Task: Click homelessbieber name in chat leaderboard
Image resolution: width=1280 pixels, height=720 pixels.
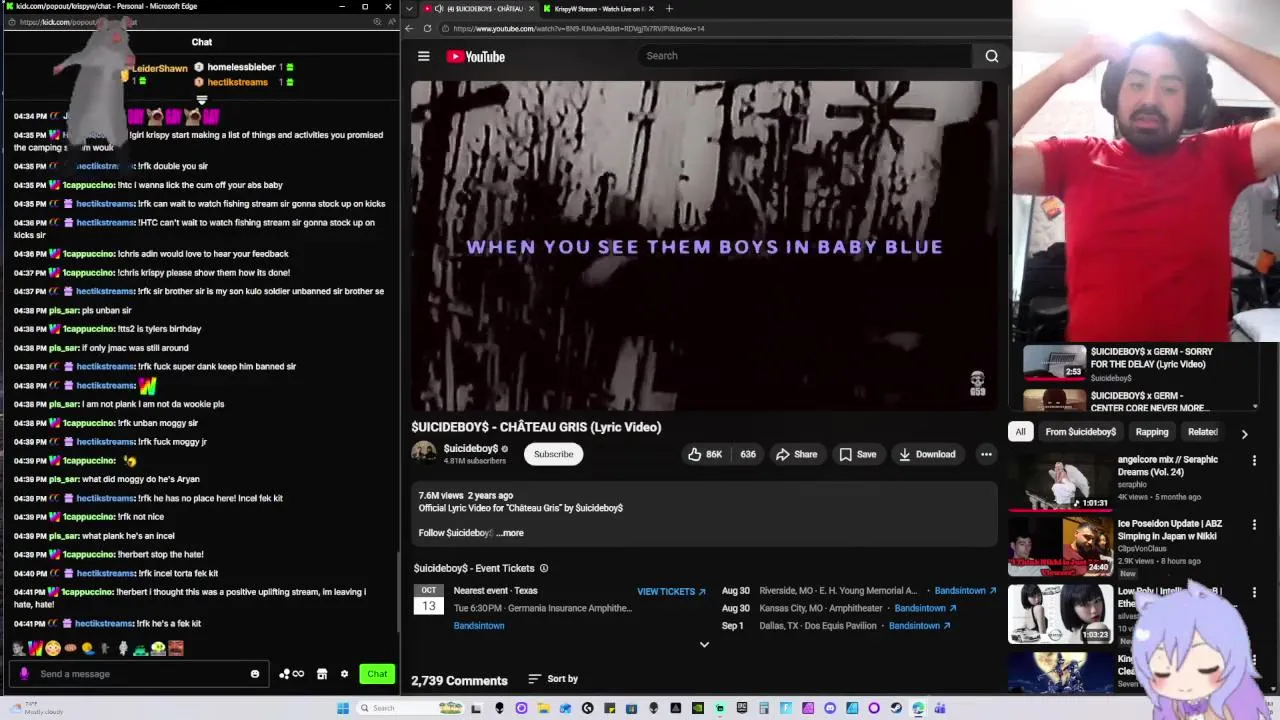Action: [x=241, y=67]
